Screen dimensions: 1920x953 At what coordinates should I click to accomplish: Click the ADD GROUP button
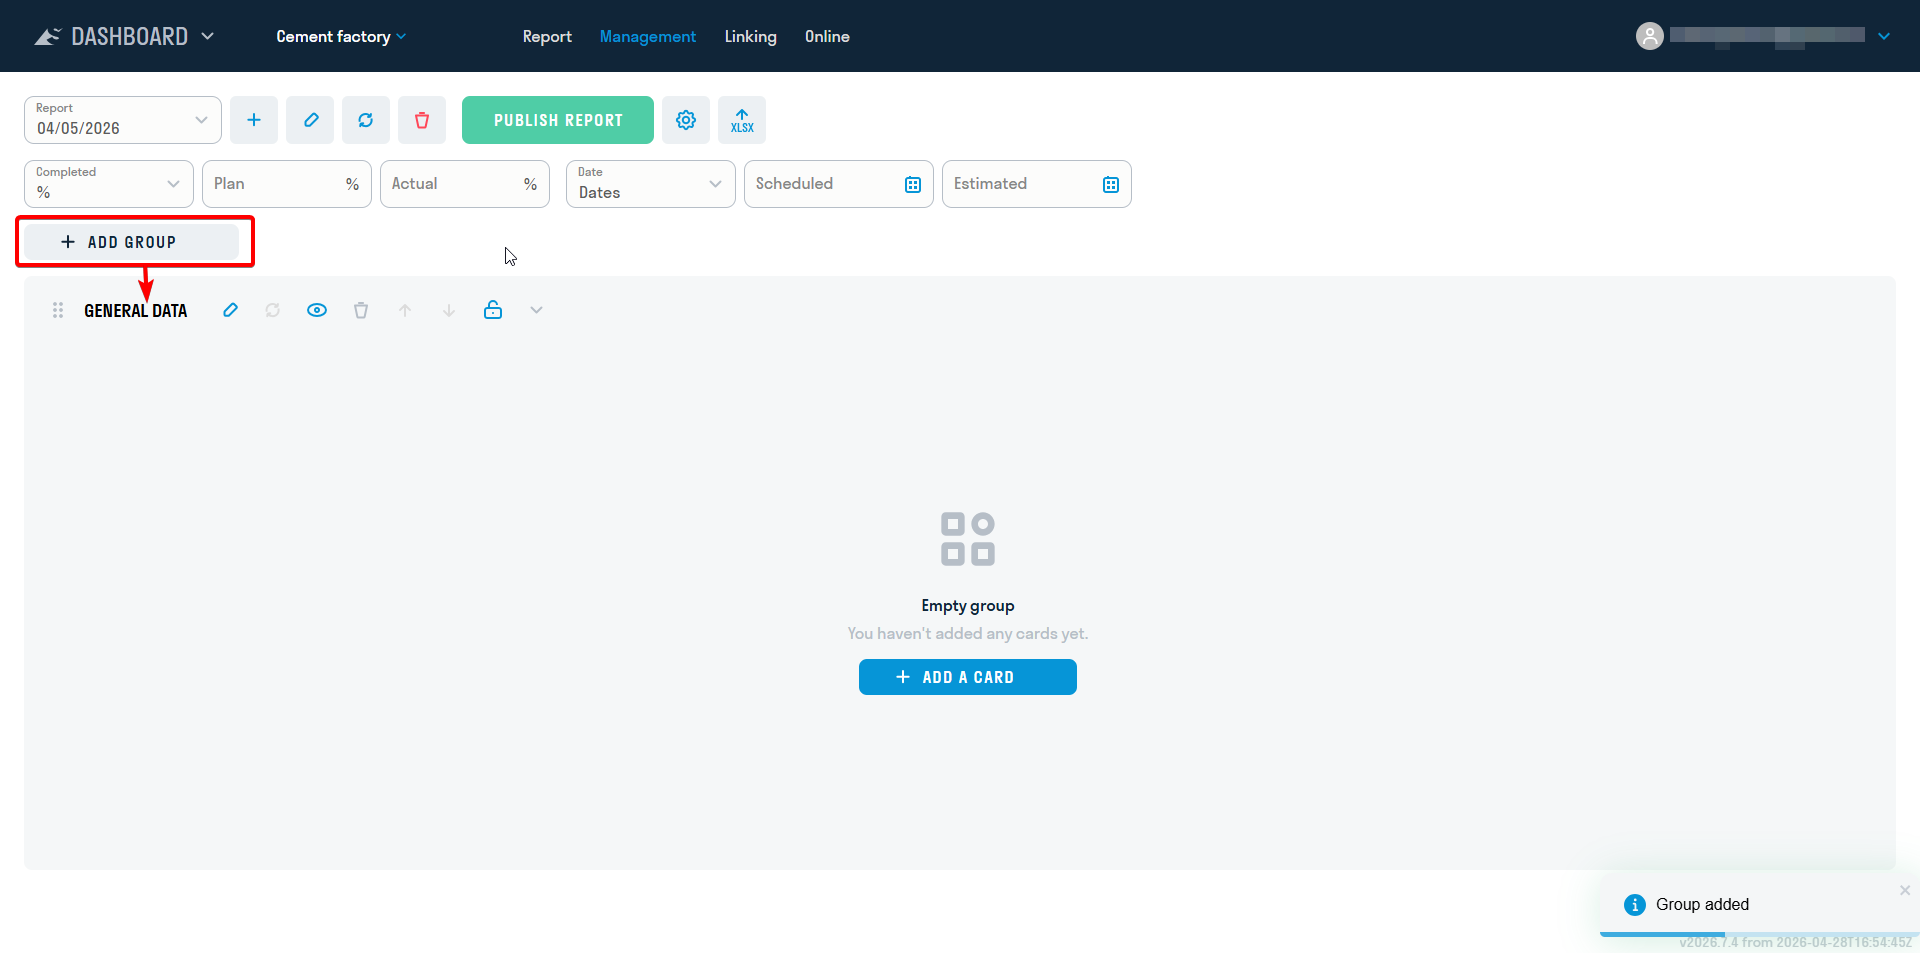click(131, 242)
